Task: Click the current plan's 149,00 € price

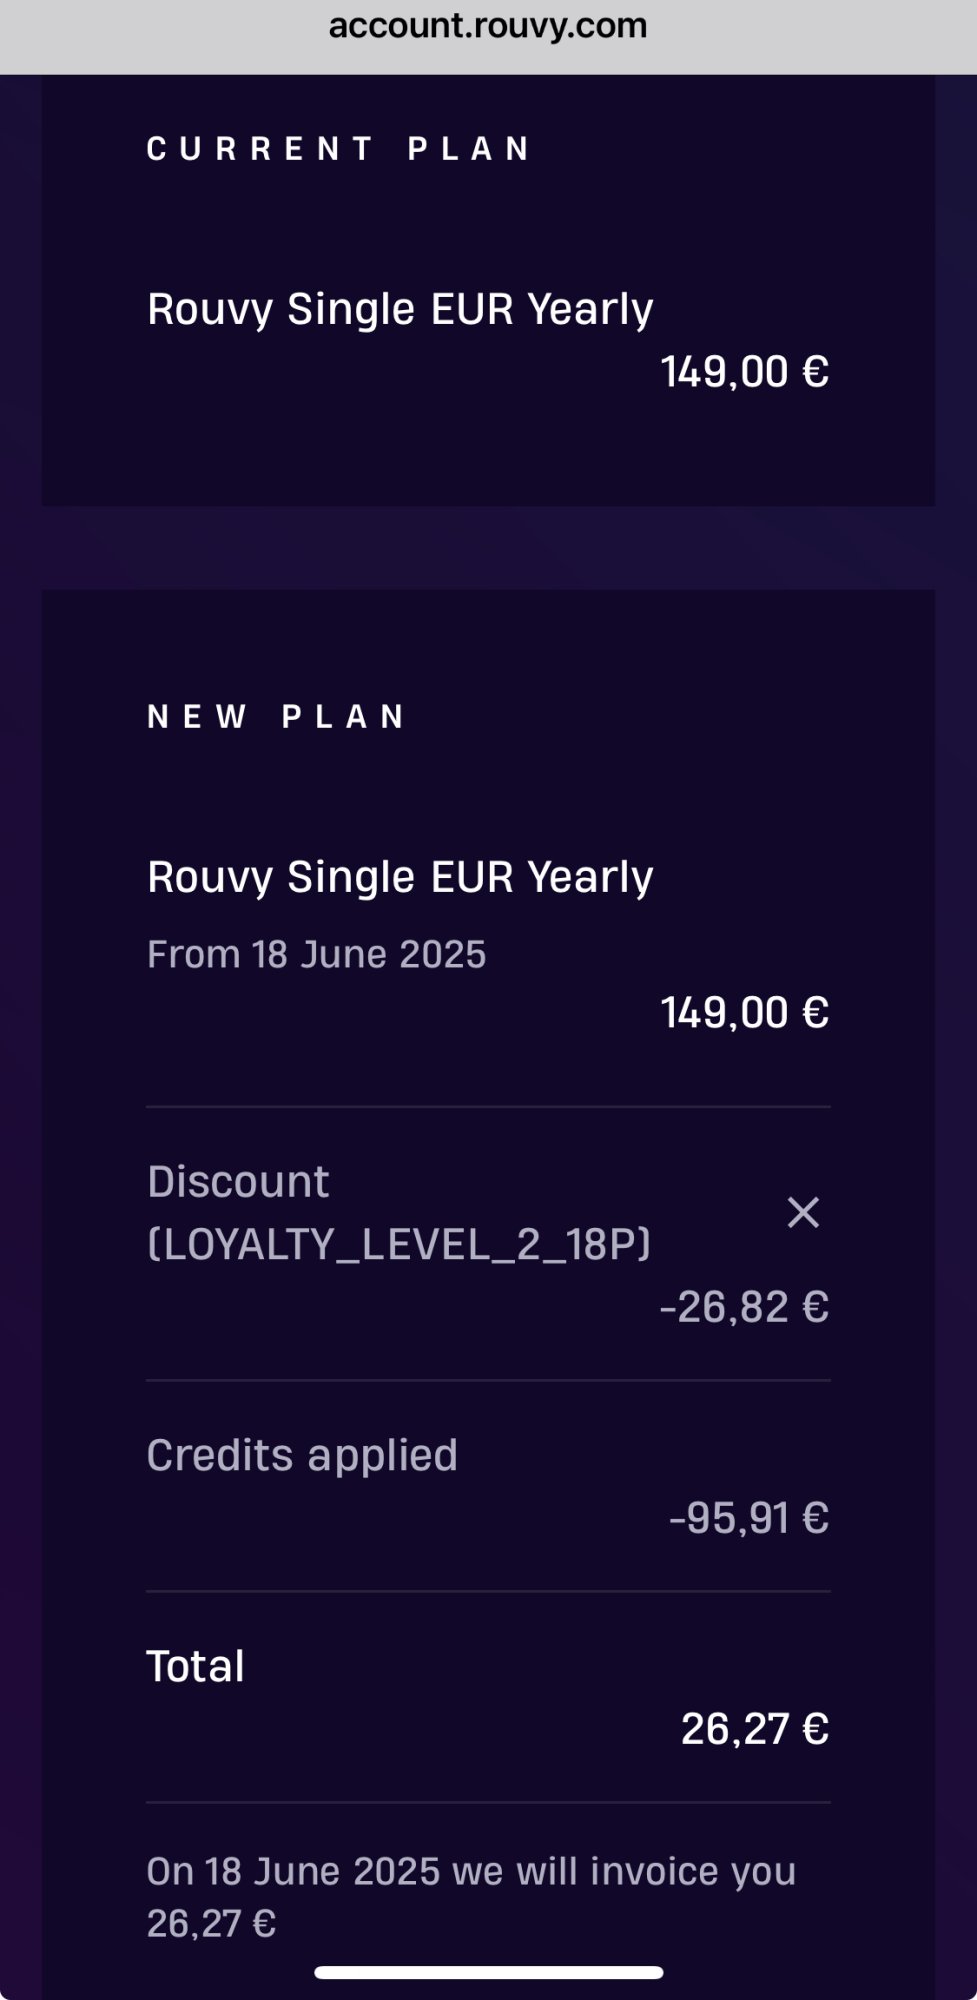Action: [744, 372]
